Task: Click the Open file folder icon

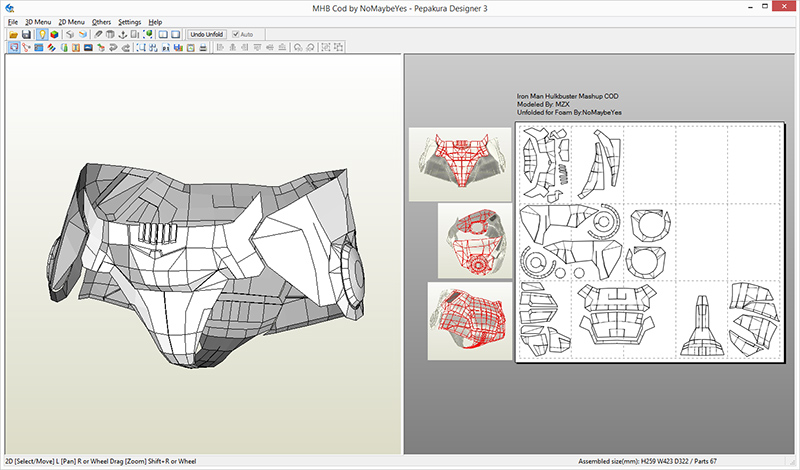Action: (14, 34)
